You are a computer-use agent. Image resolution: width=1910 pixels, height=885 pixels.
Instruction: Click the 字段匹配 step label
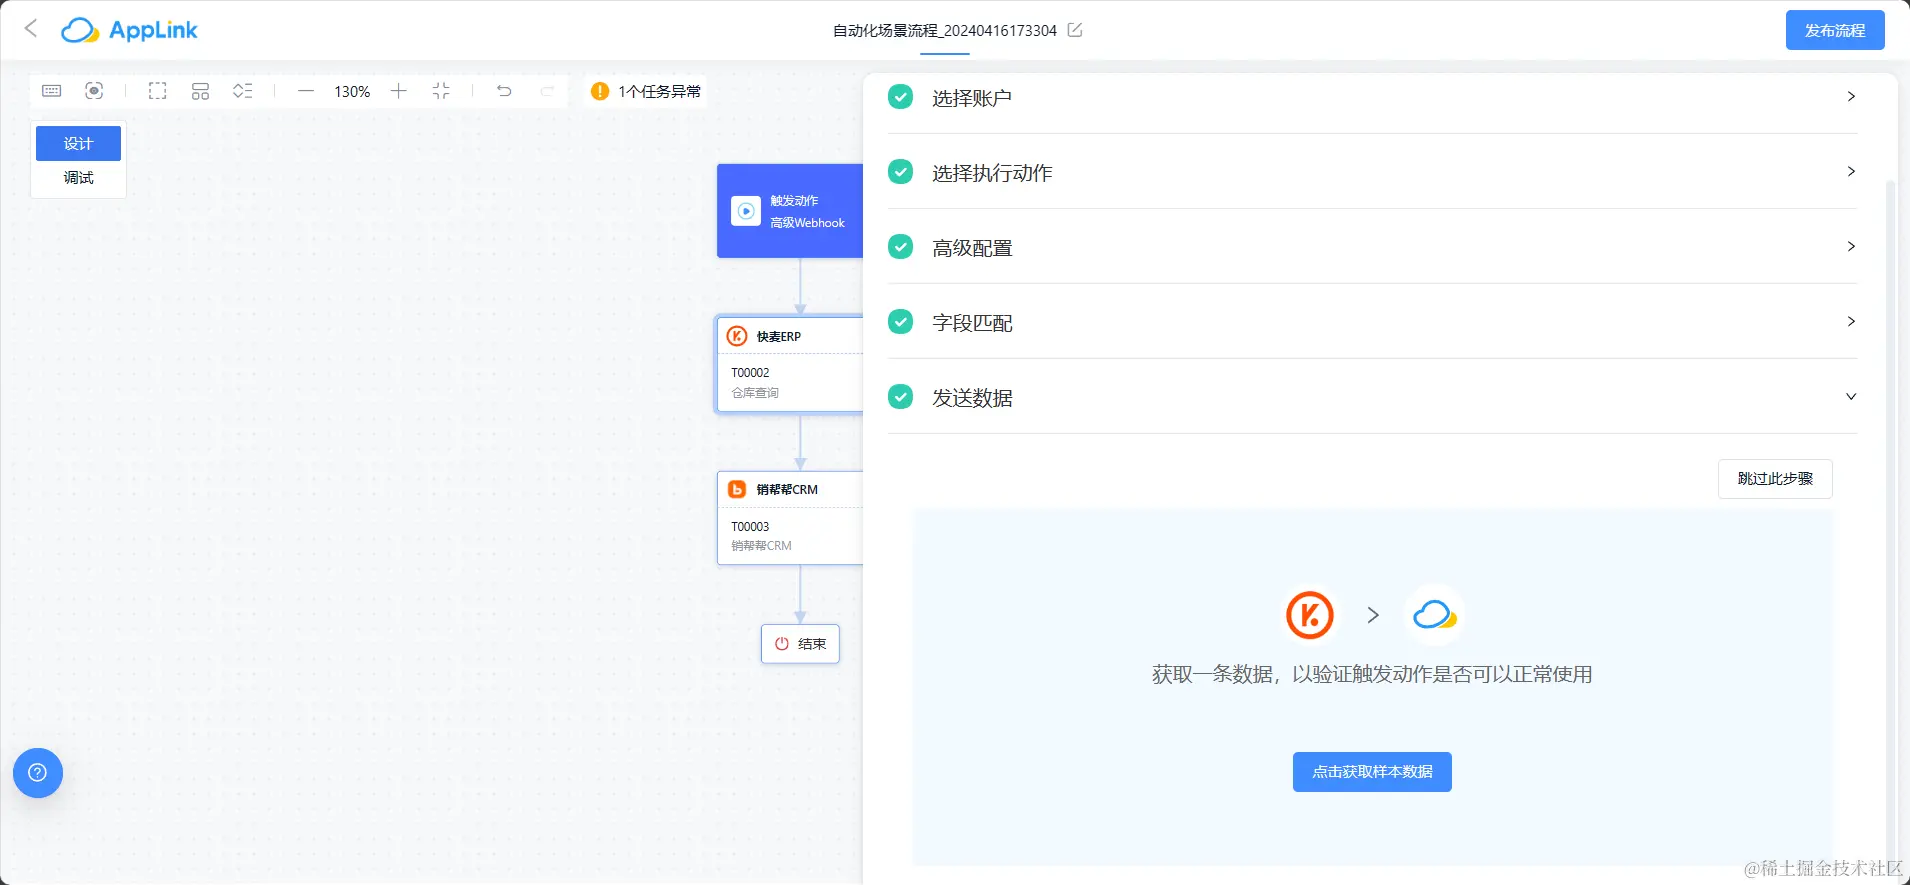click(972, 323)
